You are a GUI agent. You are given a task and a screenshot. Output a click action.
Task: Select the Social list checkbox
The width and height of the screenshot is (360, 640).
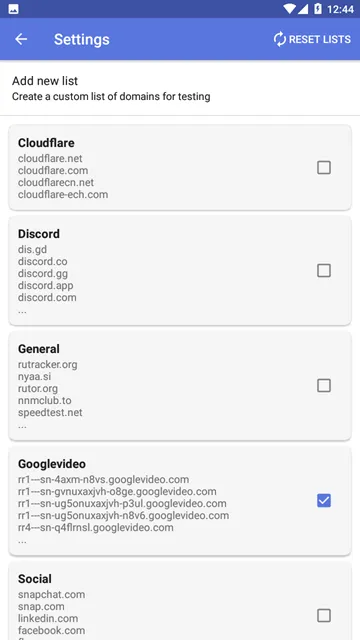pyautogui.click(x=324, y=616)
